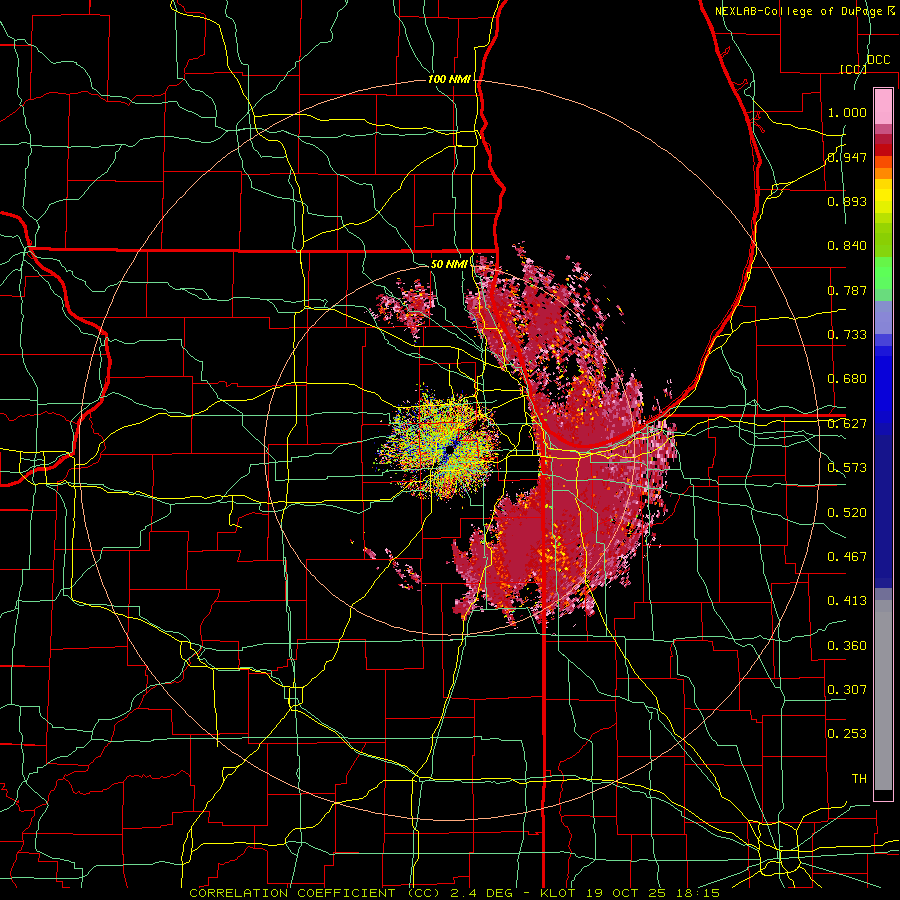This screenshot has height=900, width=900.
Task: Select the 0.893 scale value
Action: coord(847,201)
